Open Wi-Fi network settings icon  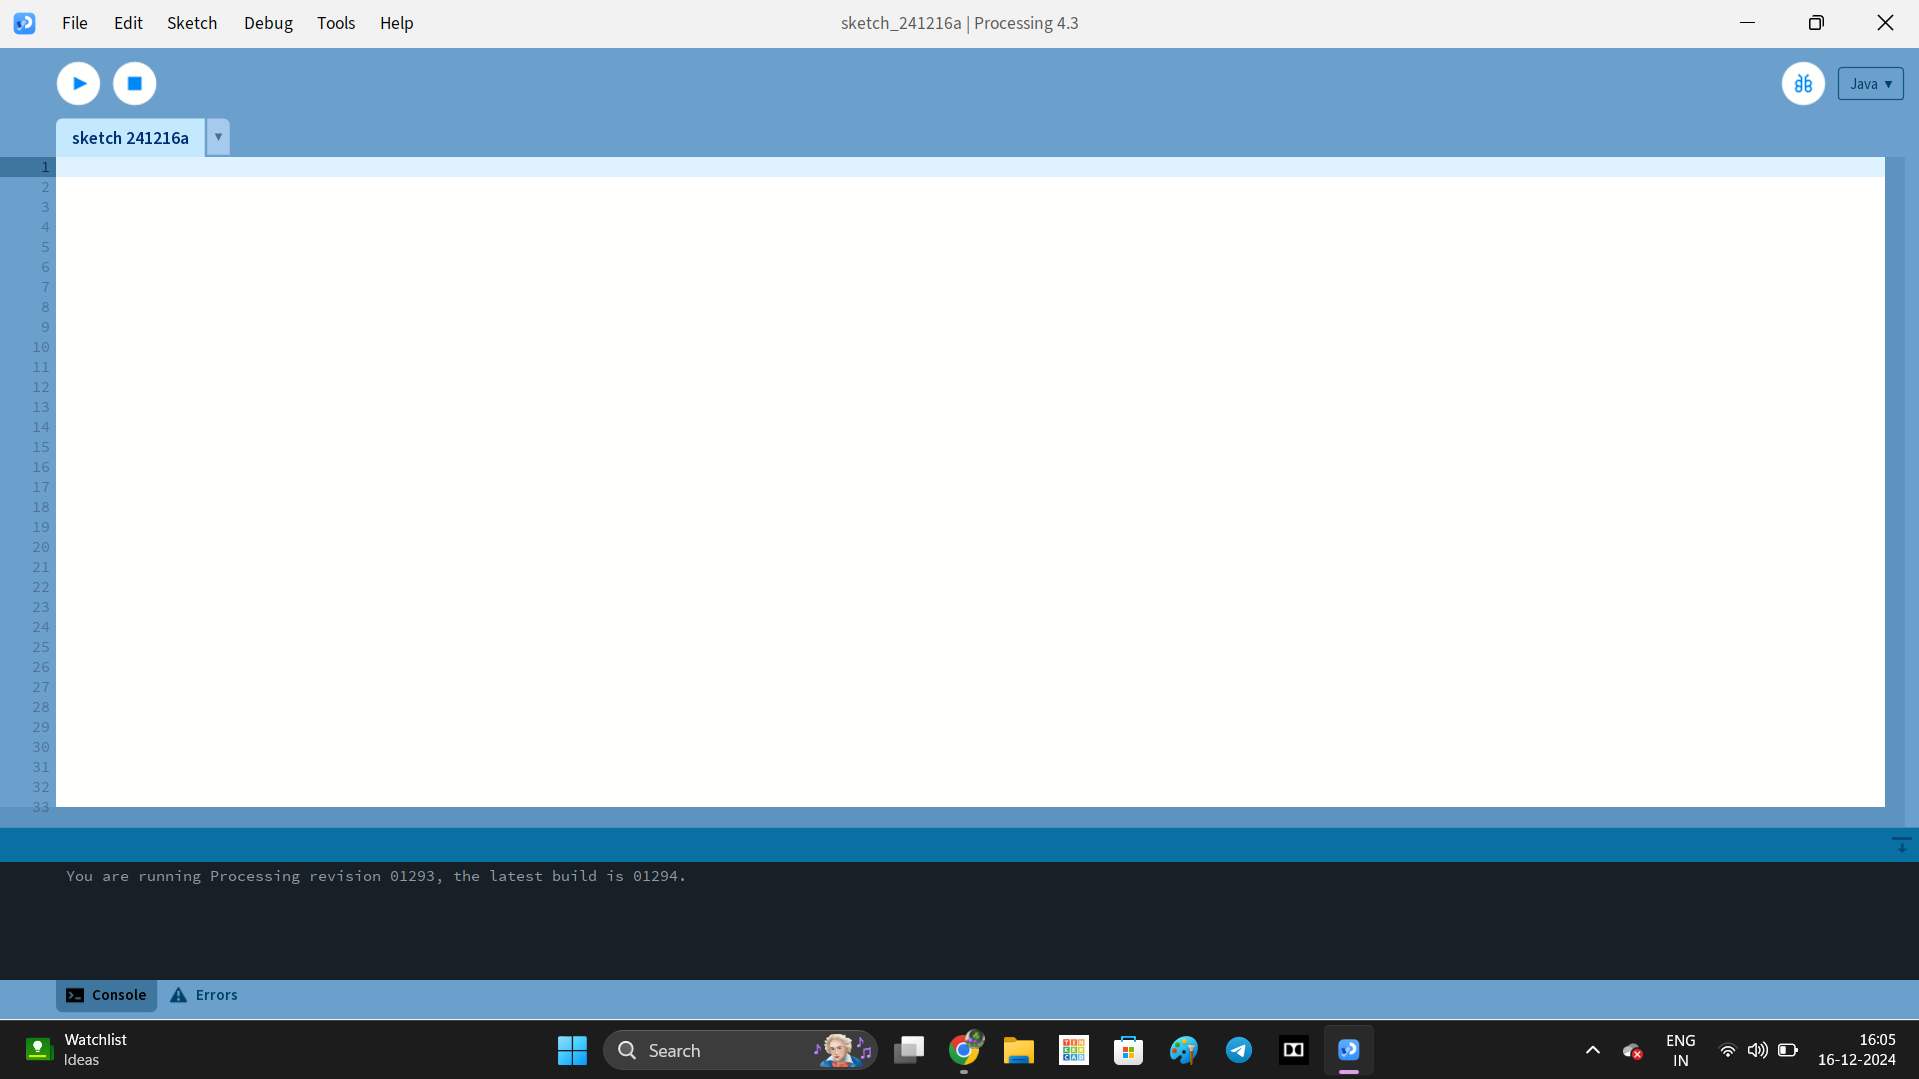tap(1727, 1050)
